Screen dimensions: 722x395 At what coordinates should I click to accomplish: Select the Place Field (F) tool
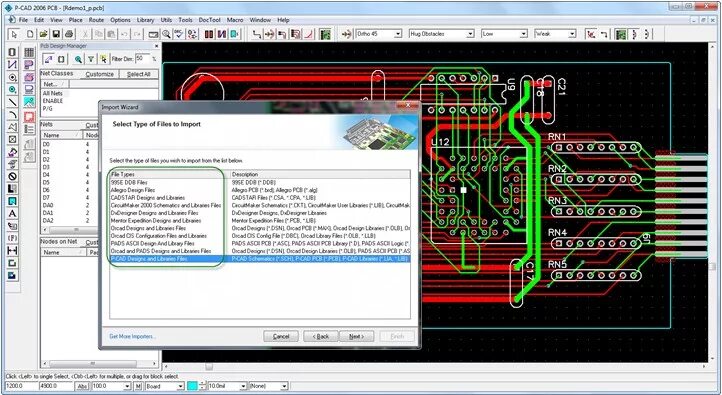12,238
